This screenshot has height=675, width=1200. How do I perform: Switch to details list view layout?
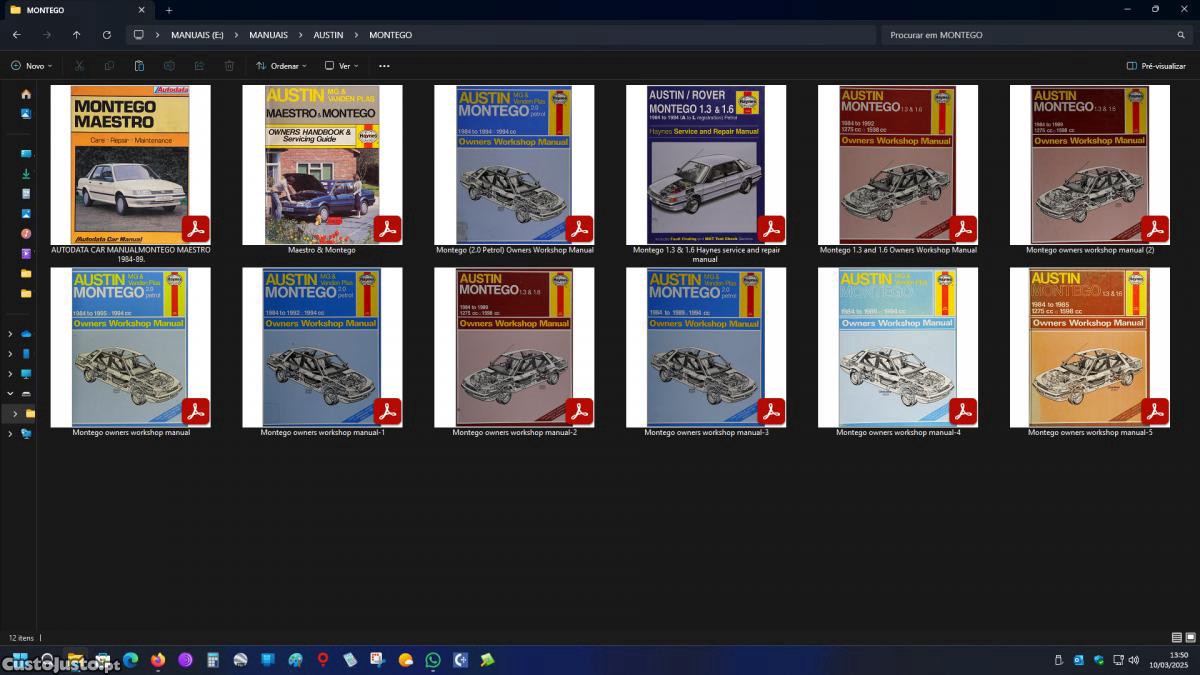(x=1176, y=638)
